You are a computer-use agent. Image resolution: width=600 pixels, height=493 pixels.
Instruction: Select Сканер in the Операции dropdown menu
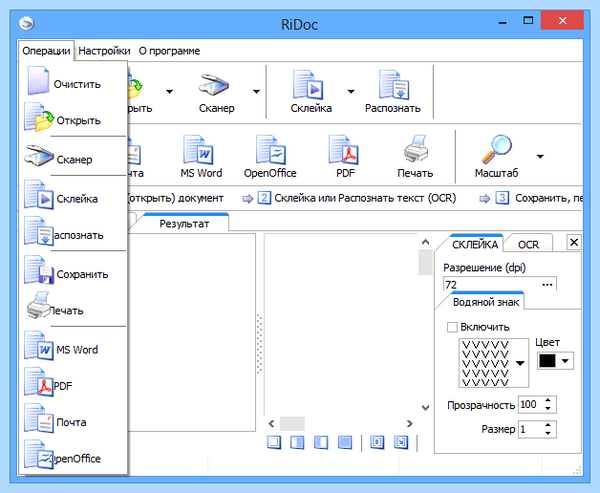pos(73,156)
